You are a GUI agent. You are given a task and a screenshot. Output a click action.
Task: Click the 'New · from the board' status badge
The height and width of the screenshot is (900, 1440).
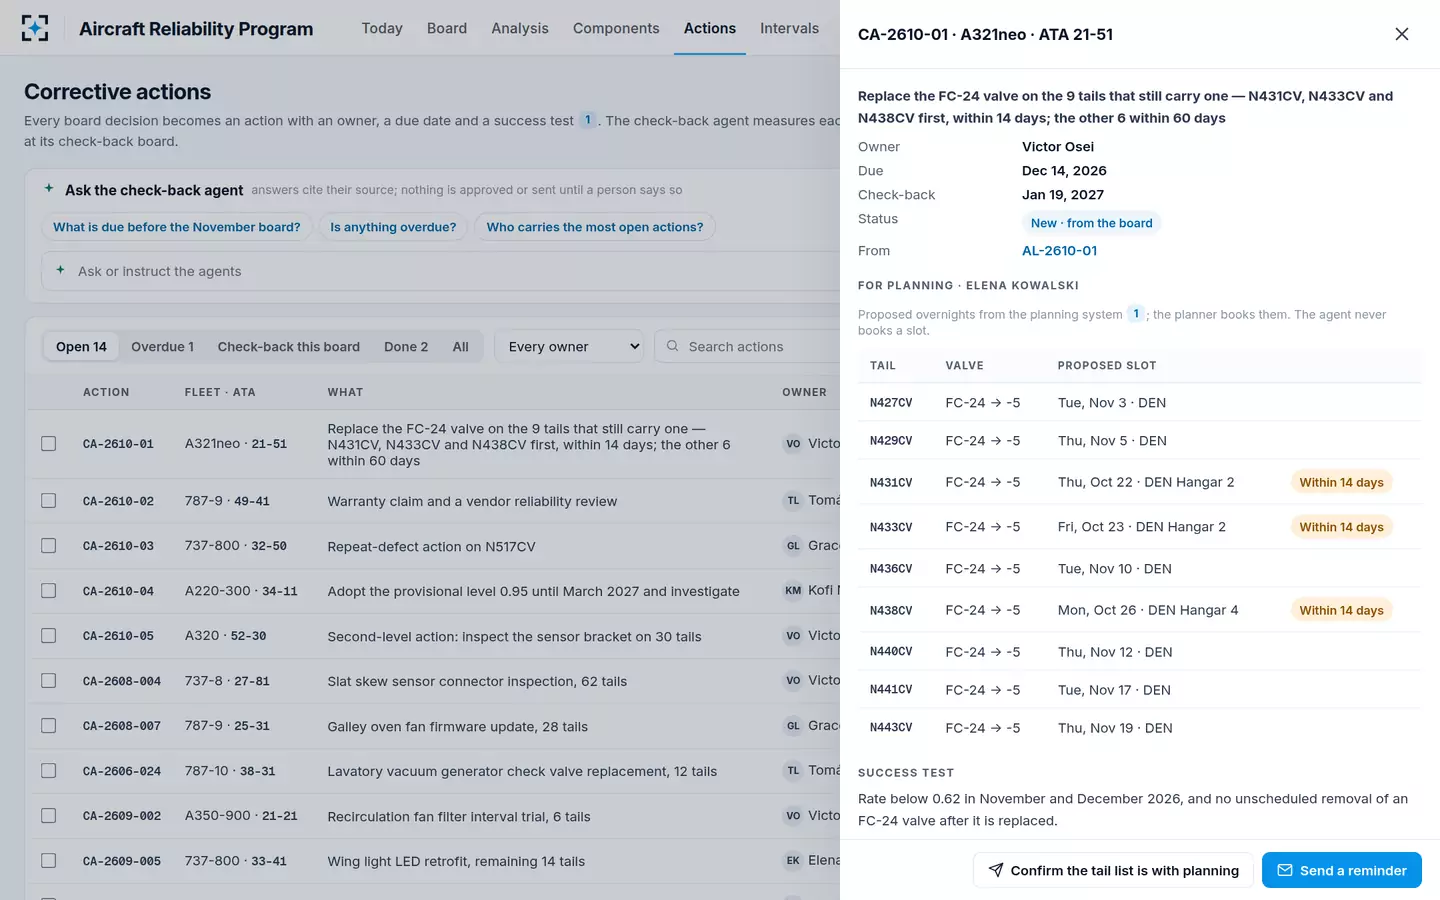[1091, 223]
